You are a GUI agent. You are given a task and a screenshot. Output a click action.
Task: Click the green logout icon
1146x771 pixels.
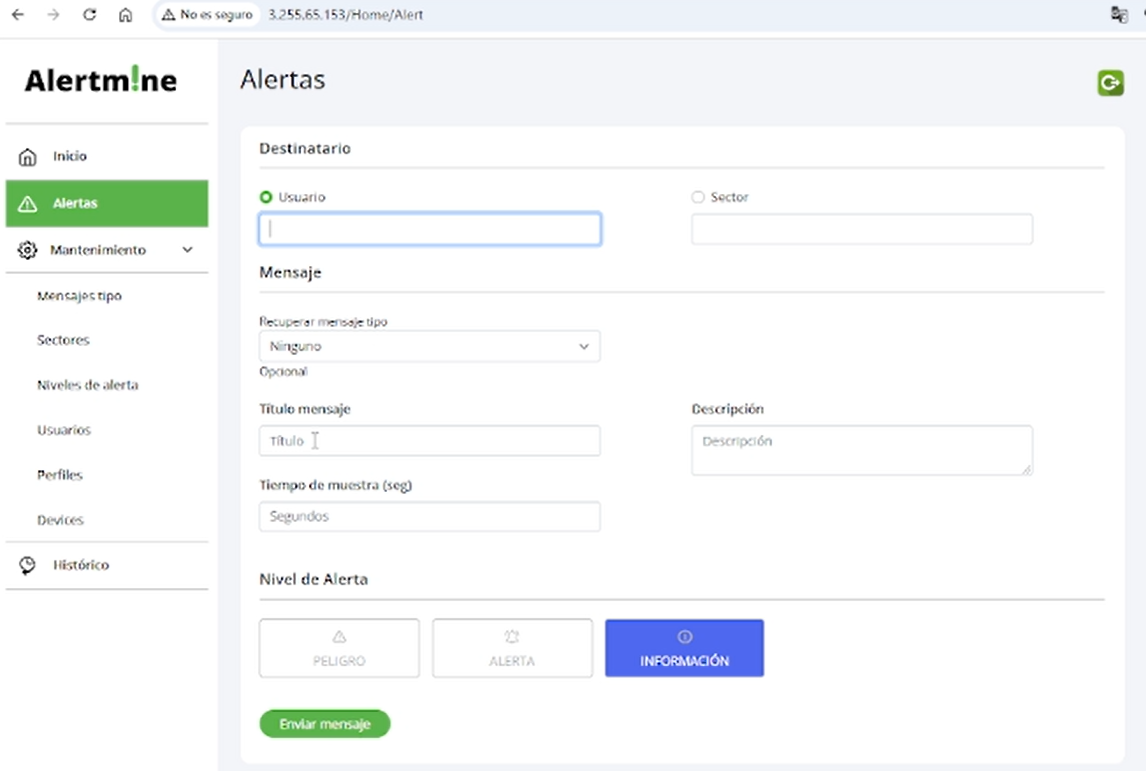click(1110, 83)
